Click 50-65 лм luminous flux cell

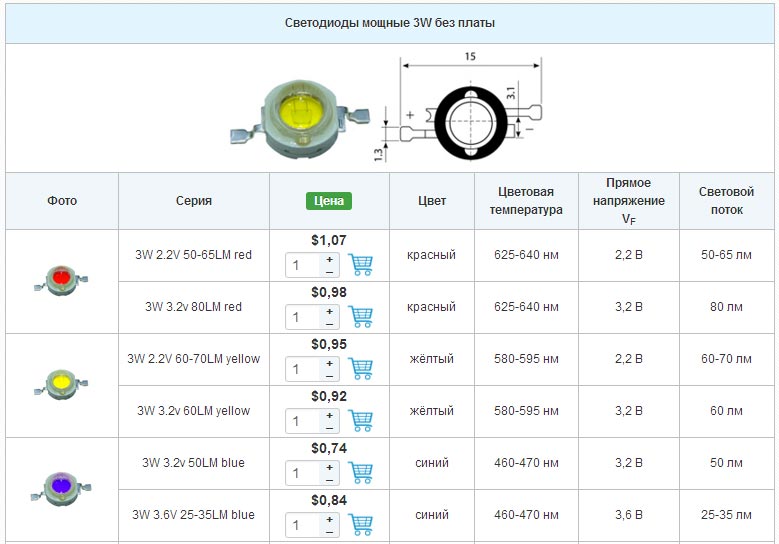[x=726, y=255]
